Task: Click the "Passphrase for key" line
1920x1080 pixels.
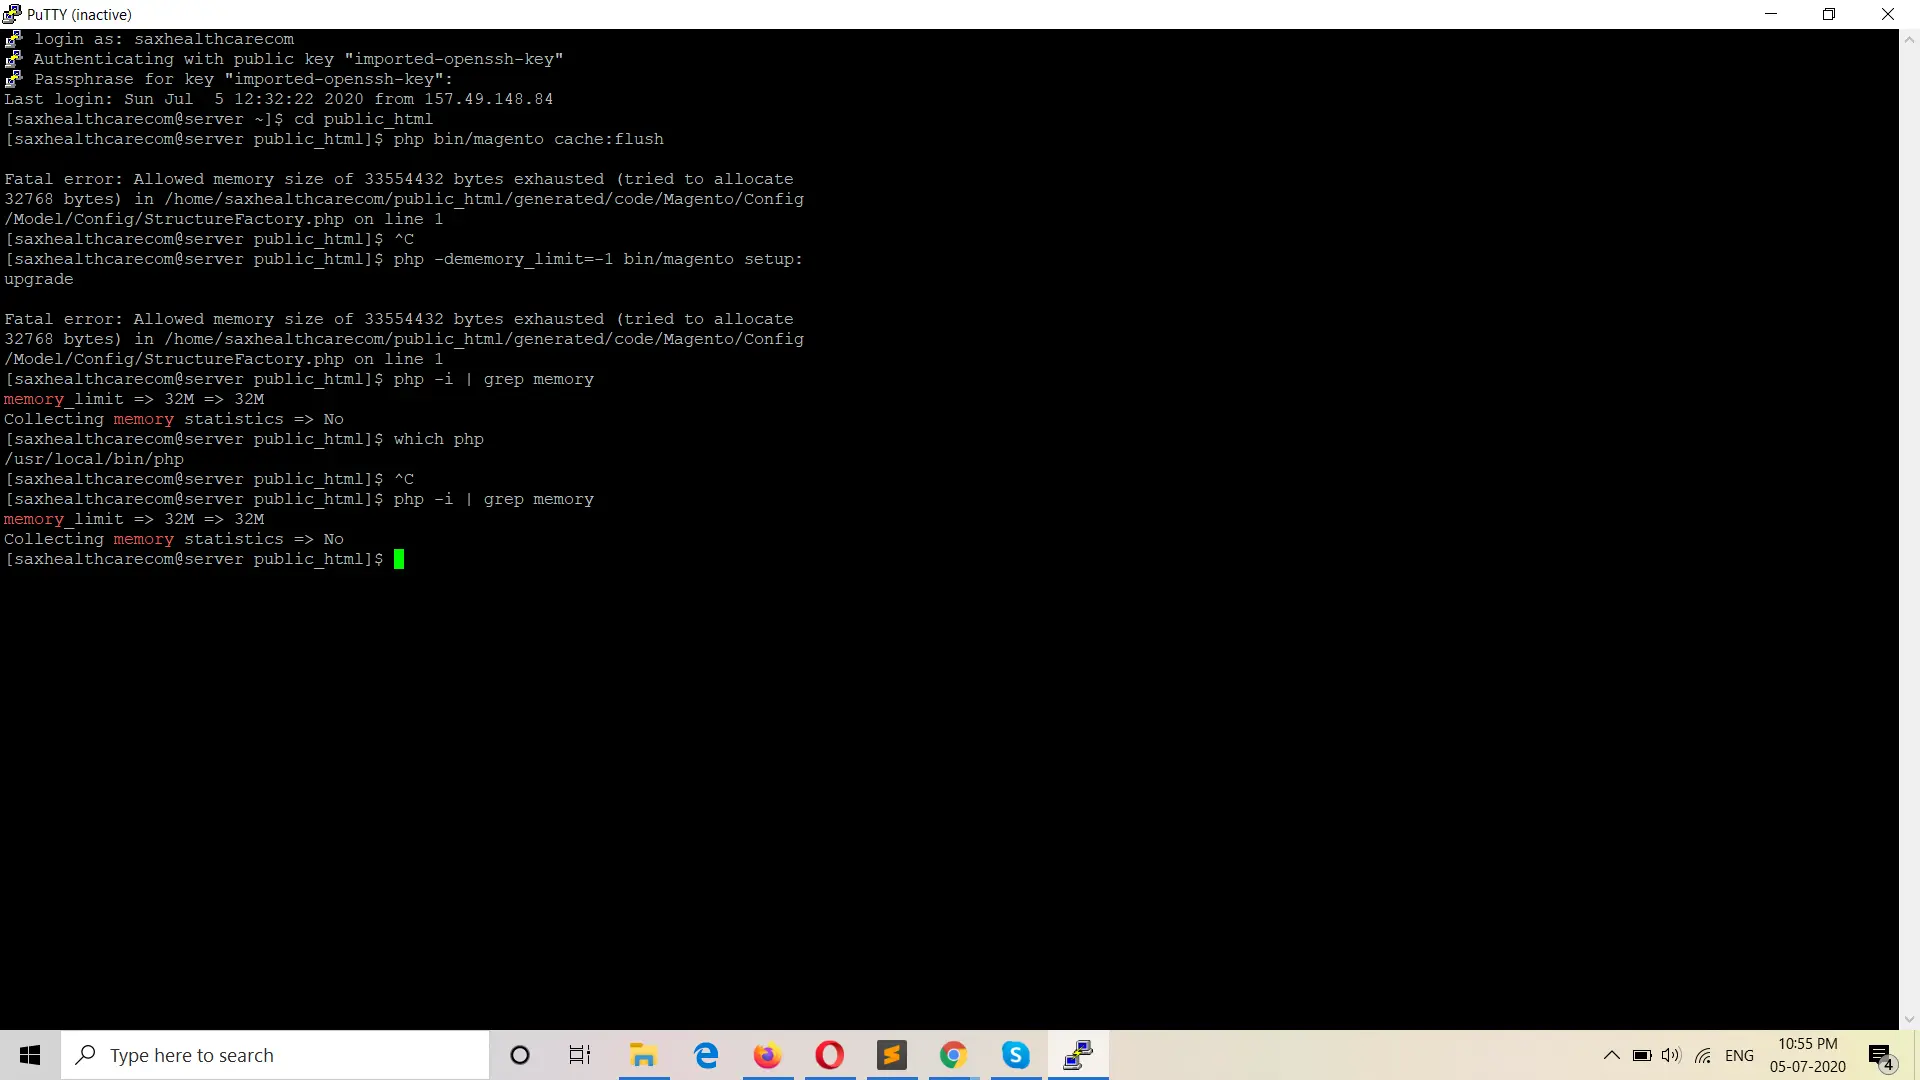Action: pos(243,79)
